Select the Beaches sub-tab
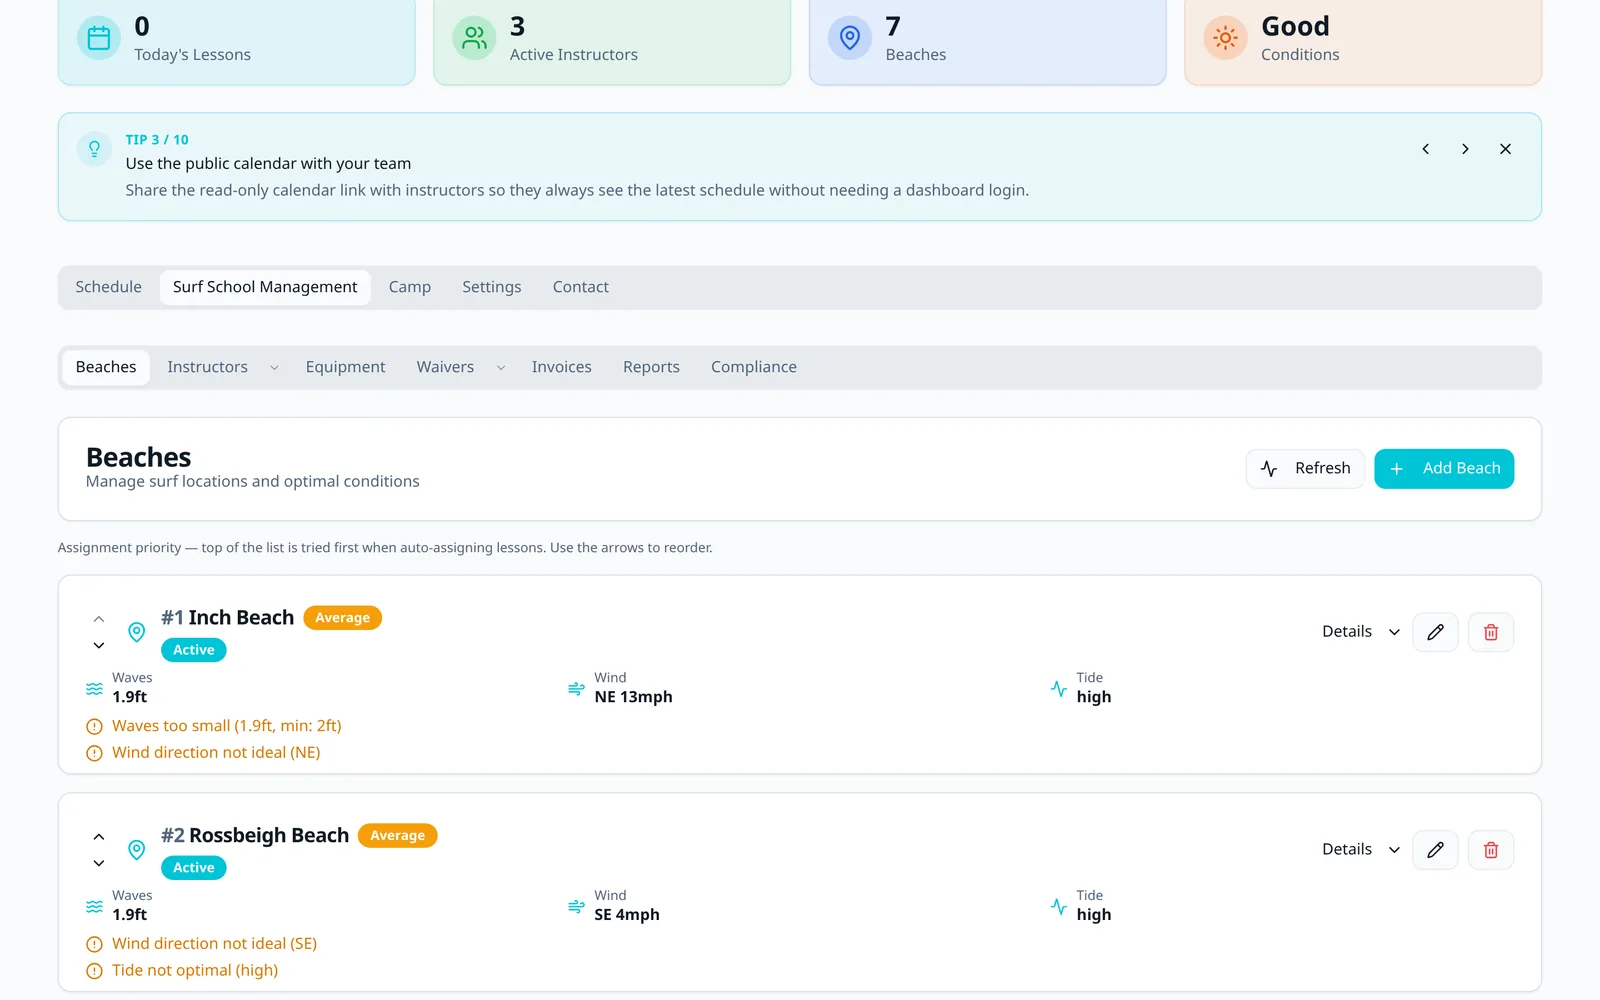Viewport: 1600px width, 1000px height. coord(106,367)
